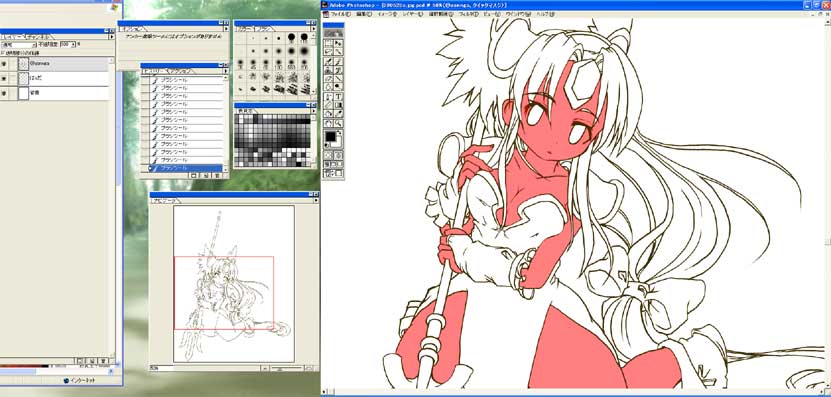This screenshot has width=831, height=397.
Task: Click the trash icon in Layers panel
Action: pyautogui.click(x=103, y=361)
